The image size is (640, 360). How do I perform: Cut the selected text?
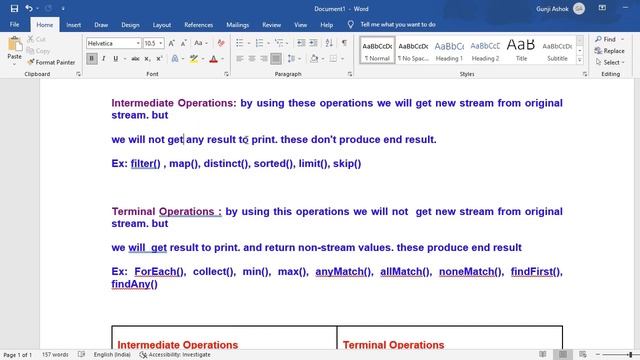(x=37, y=39)
